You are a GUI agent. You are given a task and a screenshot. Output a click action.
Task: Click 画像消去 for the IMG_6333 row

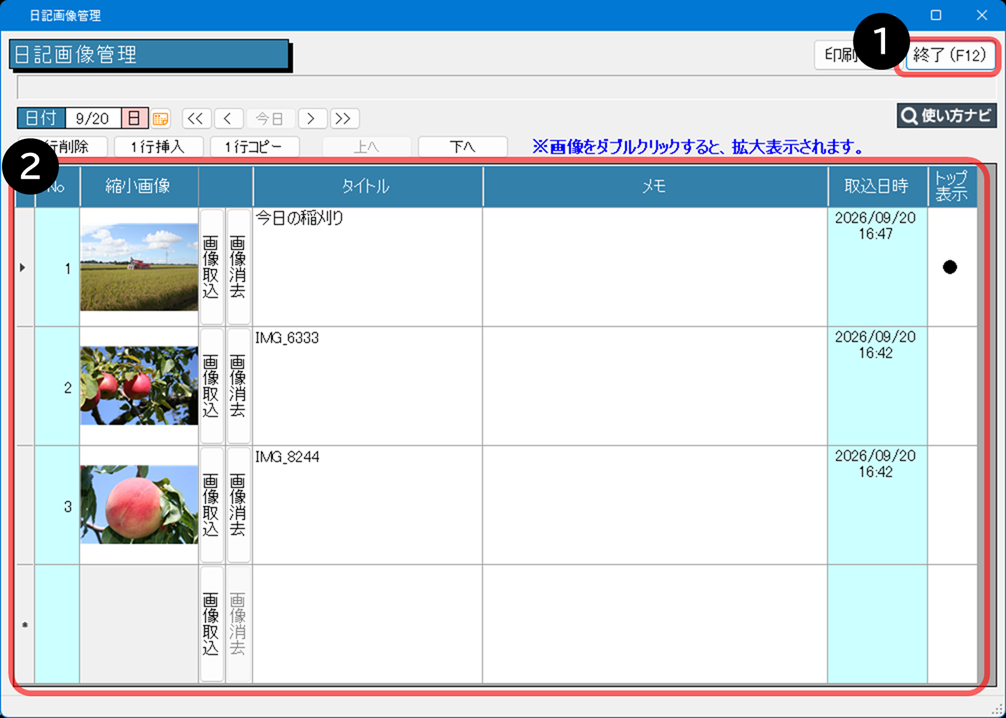coord(238,386)
